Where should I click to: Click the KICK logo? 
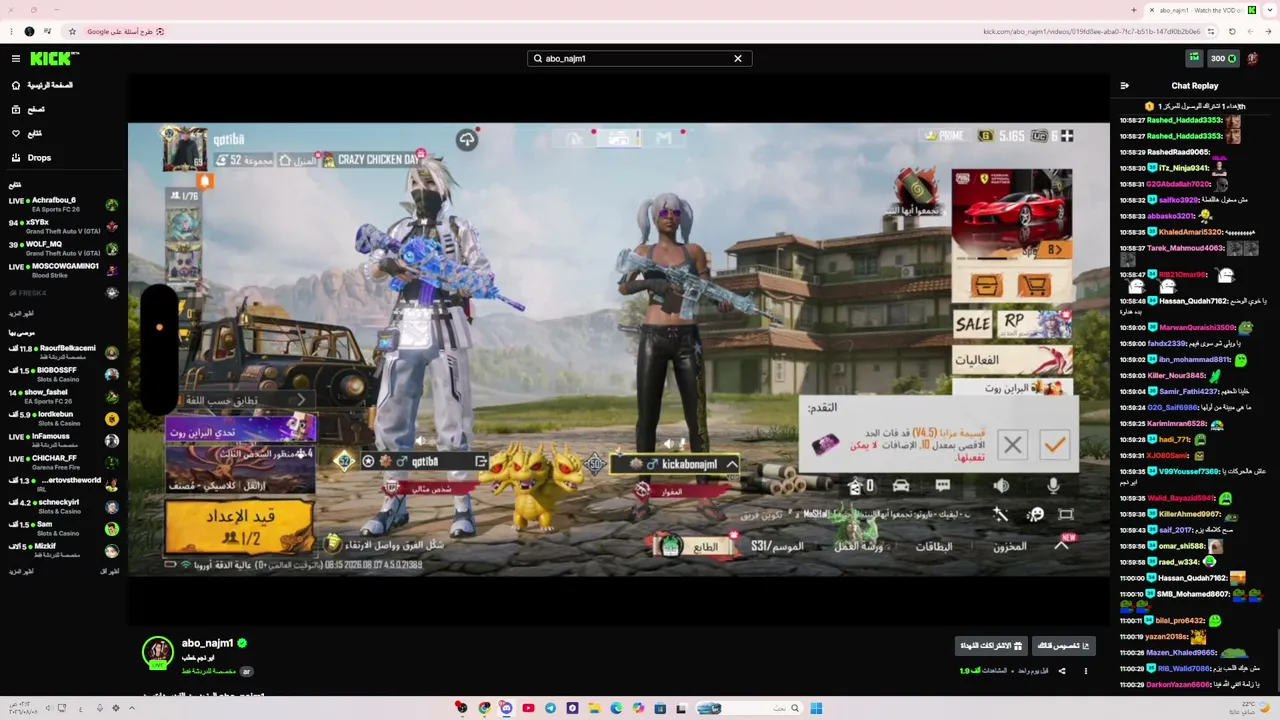tap(54, 59)
